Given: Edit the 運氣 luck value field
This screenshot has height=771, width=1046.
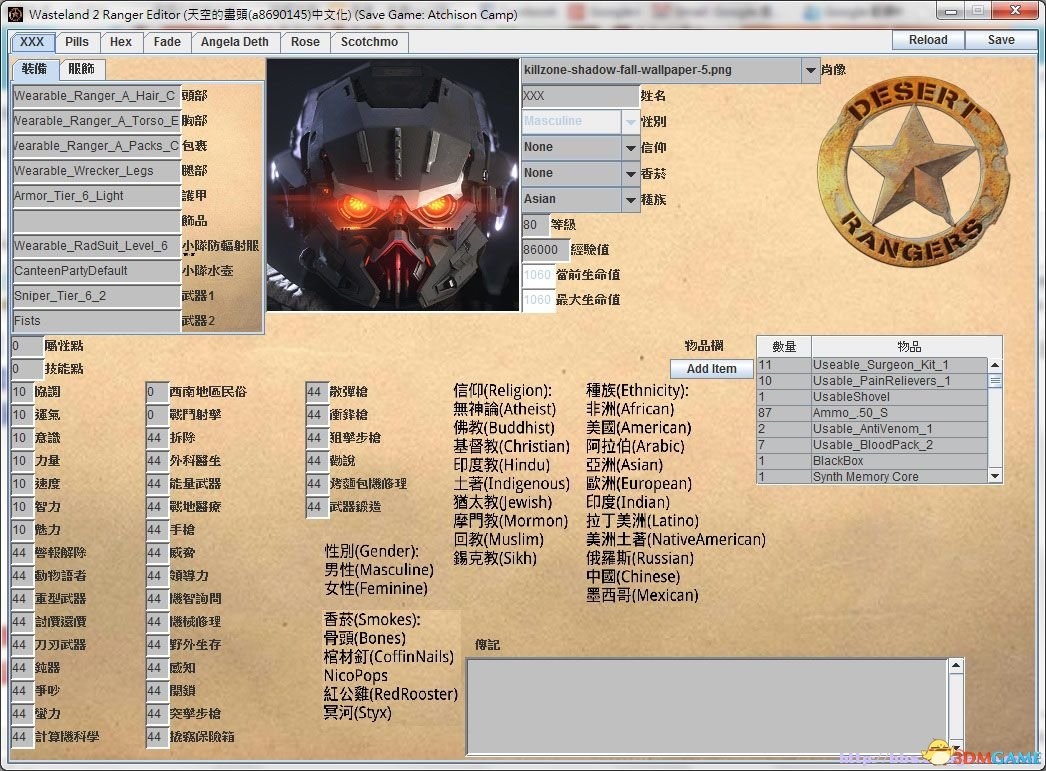Looking at the screenshot, I should coord(22,415).
